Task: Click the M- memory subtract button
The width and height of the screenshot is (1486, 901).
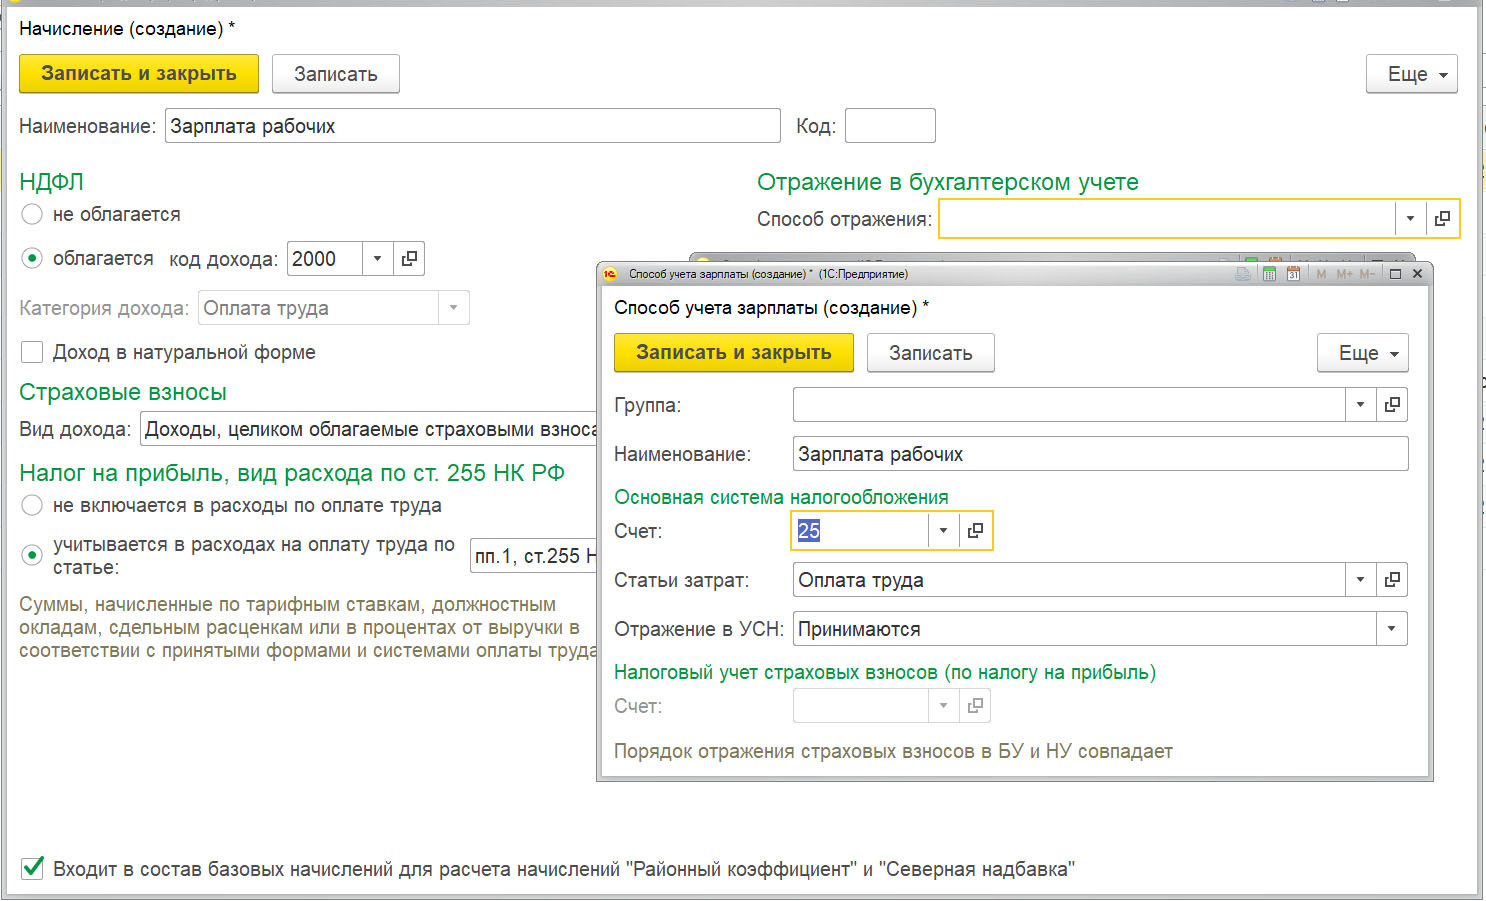Action: click(1367, 274)
